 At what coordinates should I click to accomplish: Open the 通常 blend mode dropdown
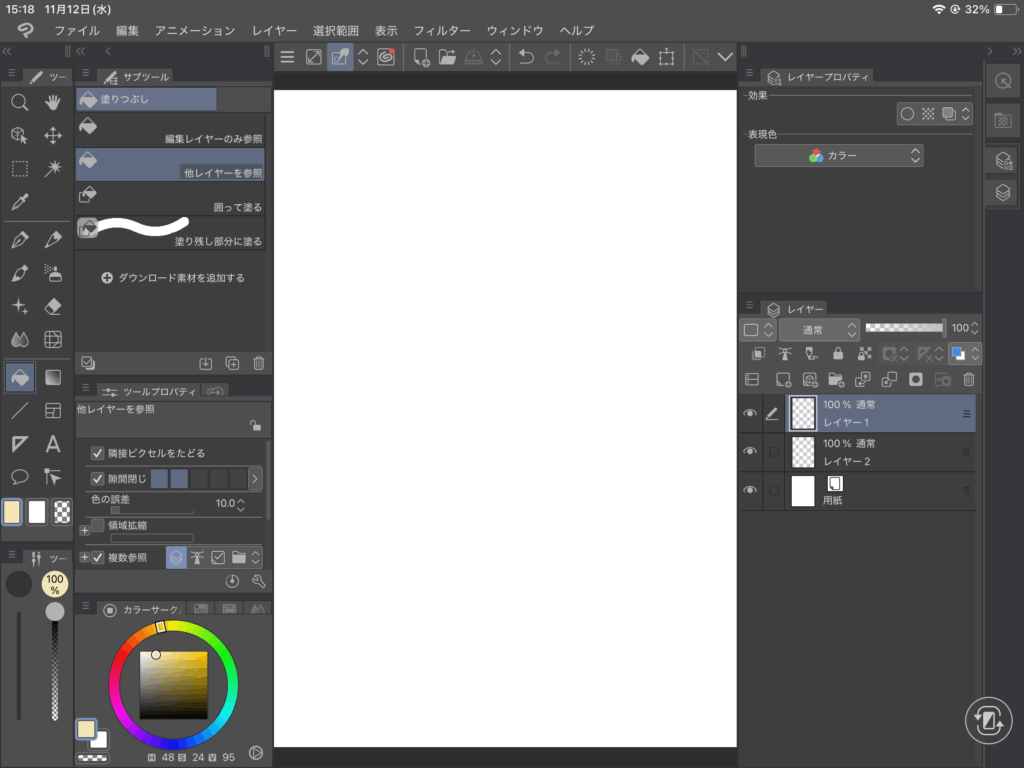pyautogui.click(x=818, y=329)
